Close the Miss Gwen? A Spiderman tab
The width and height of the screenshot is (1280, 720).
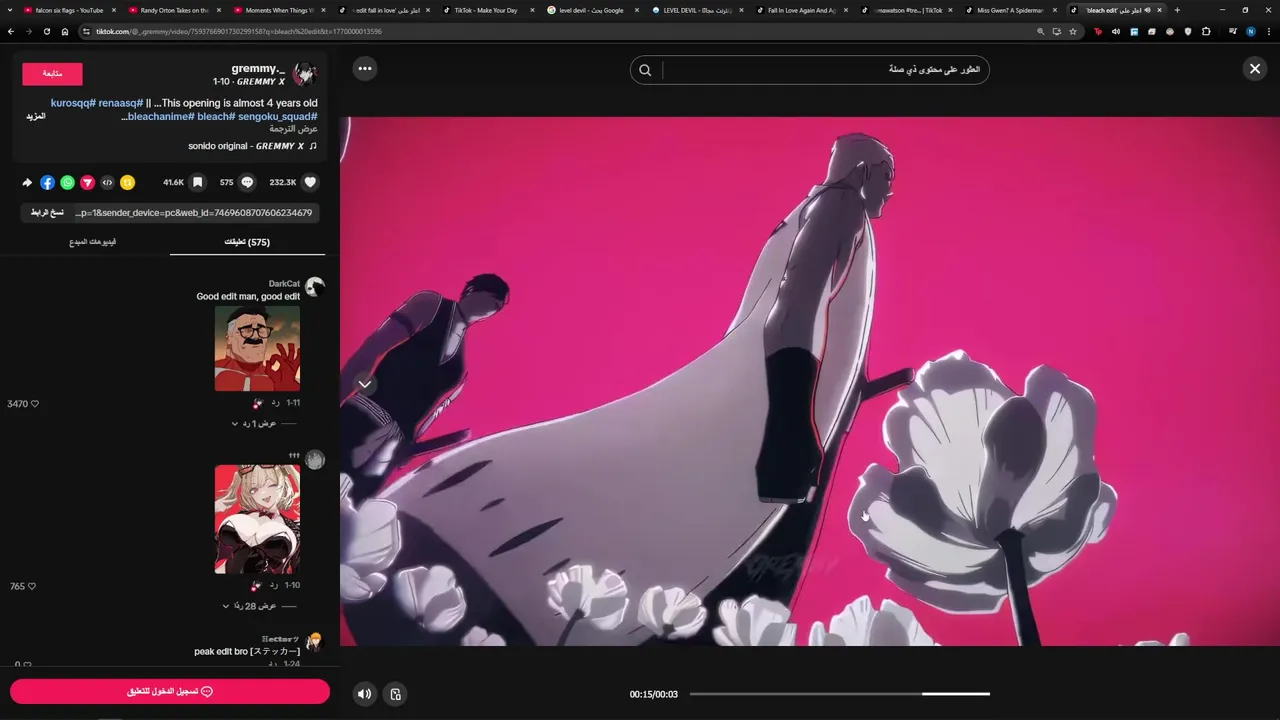[x=1054, y=10]
